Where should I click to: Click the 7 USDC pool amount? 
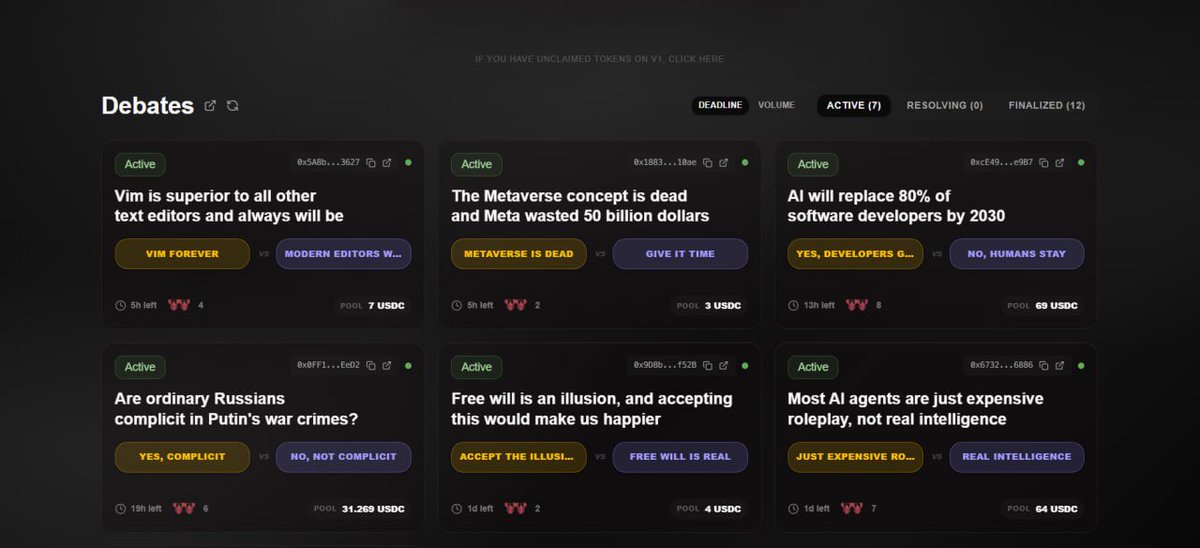tap(387, 305)
